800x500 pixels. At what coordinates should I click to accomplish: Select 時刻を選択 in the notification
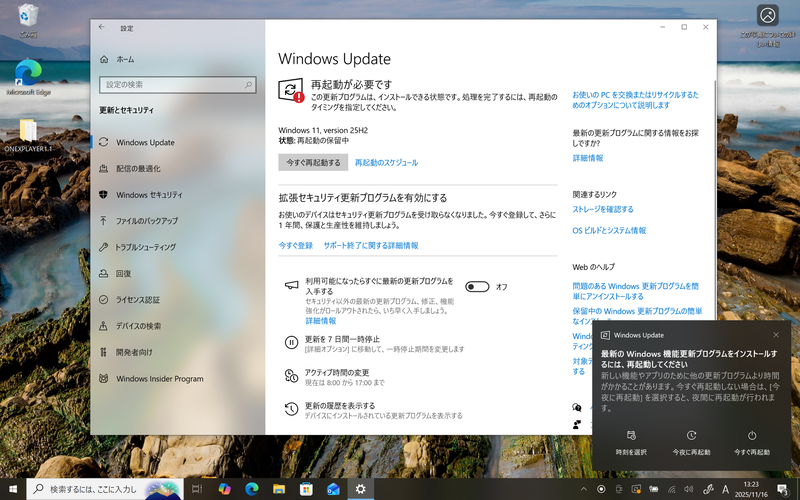[631, 443]
